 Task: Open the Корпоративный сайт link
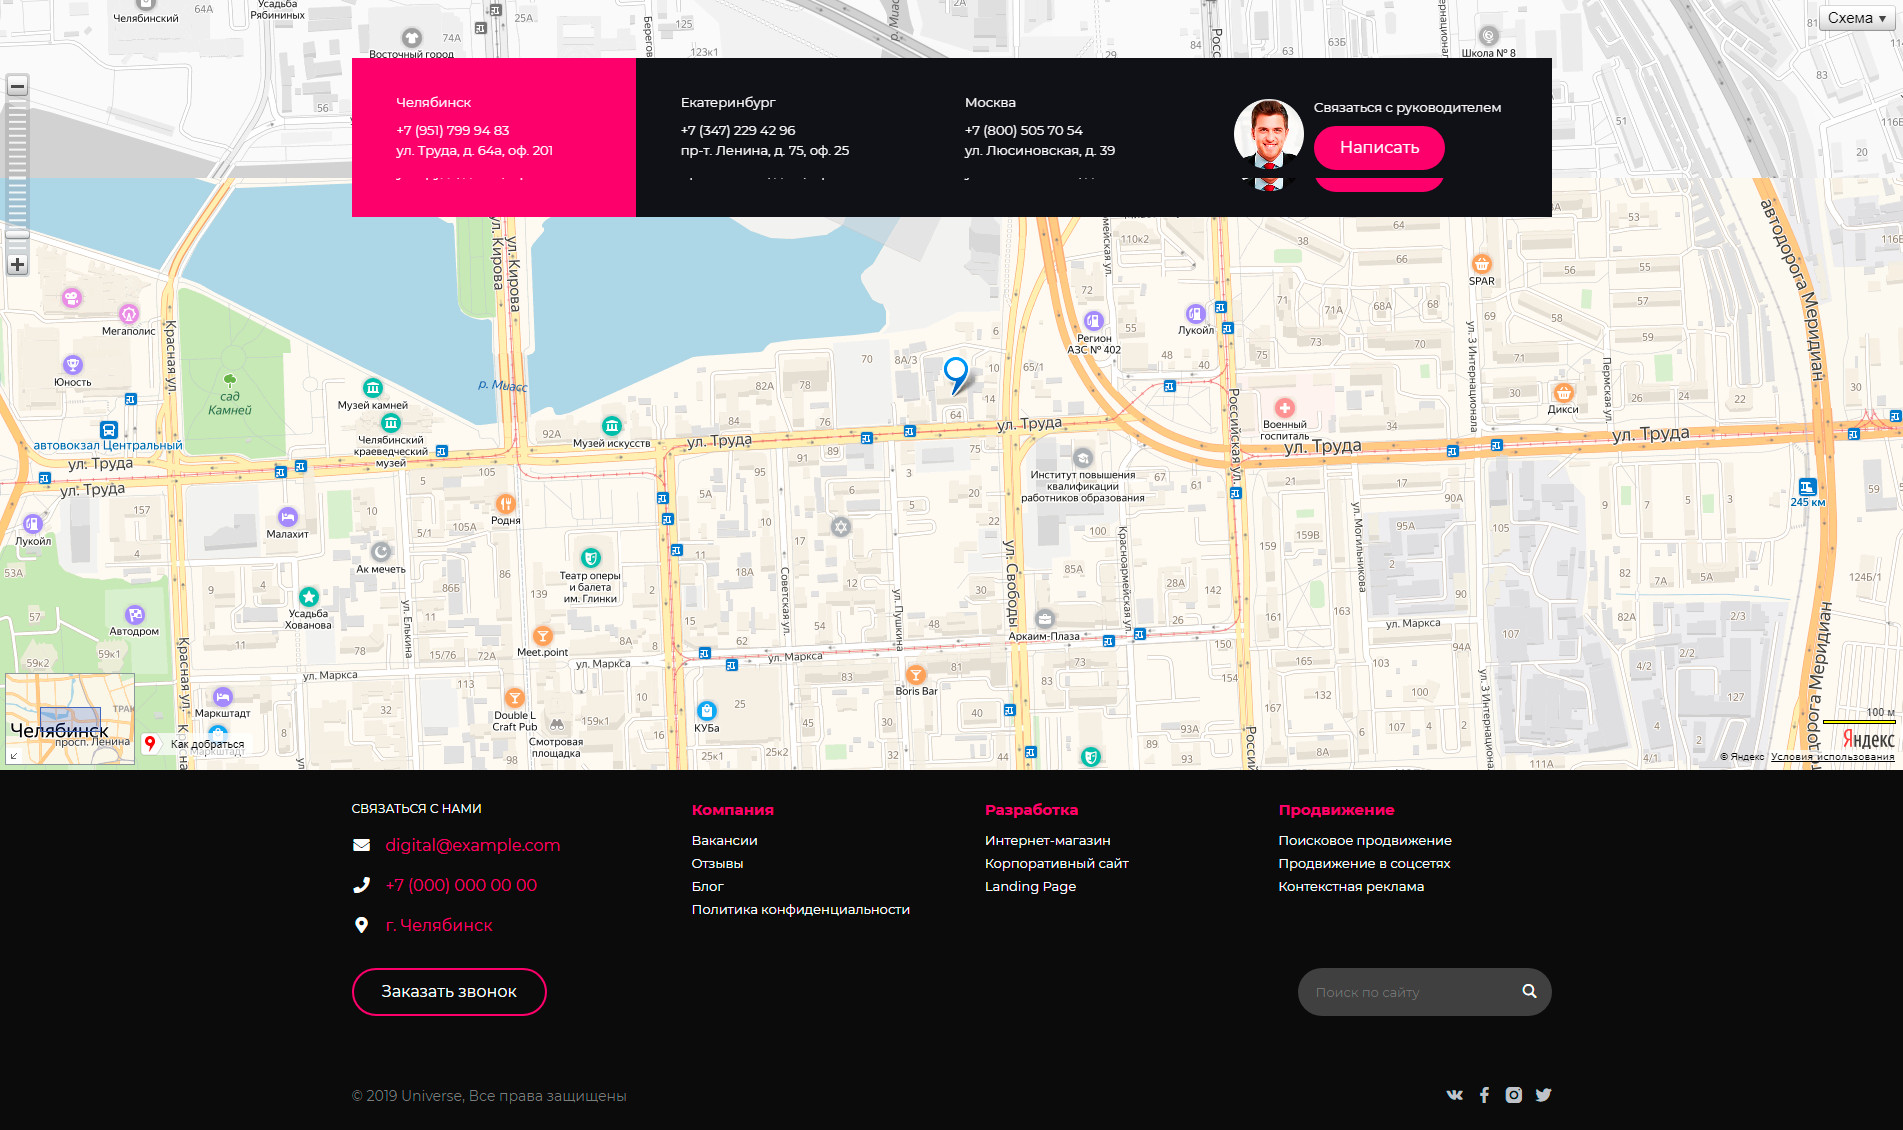coord(1057,864)
